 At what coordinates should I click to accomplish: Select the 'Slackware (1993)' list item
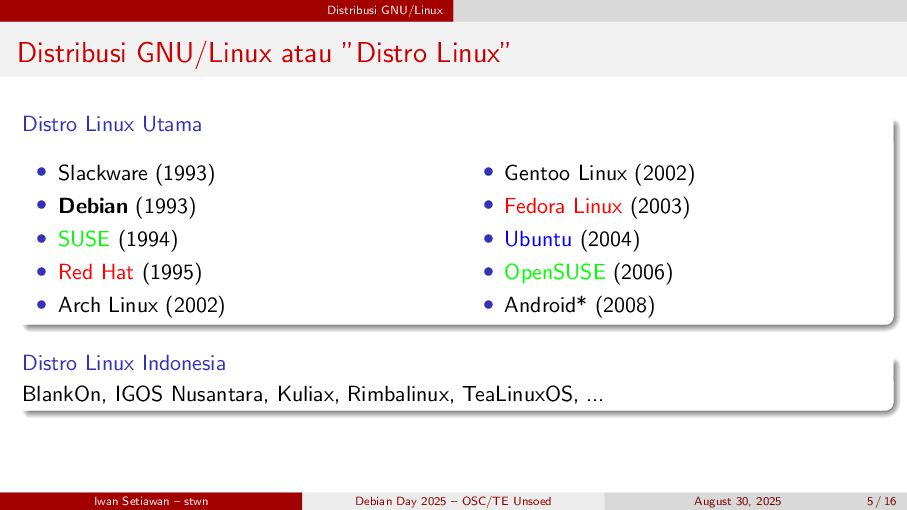click(x=137, y=173)
